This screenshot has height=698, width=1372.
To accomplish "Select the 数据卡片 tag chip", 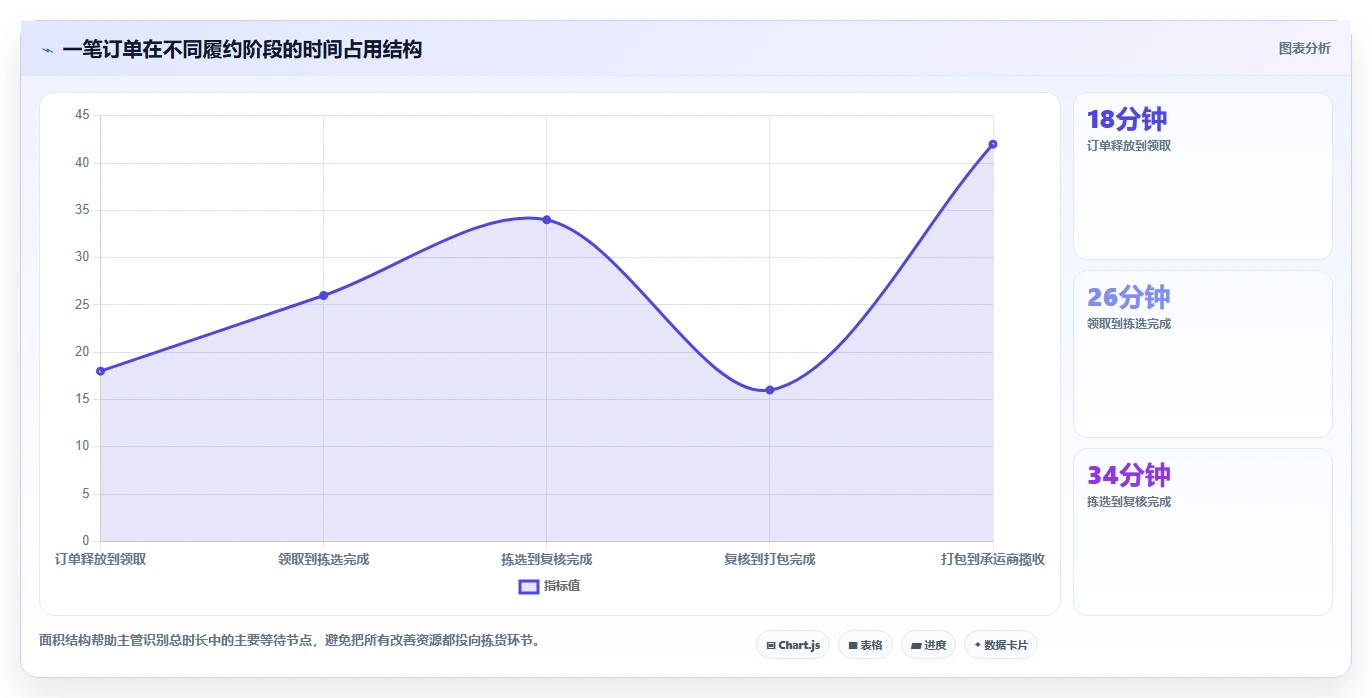I will tap(1000, 645).
